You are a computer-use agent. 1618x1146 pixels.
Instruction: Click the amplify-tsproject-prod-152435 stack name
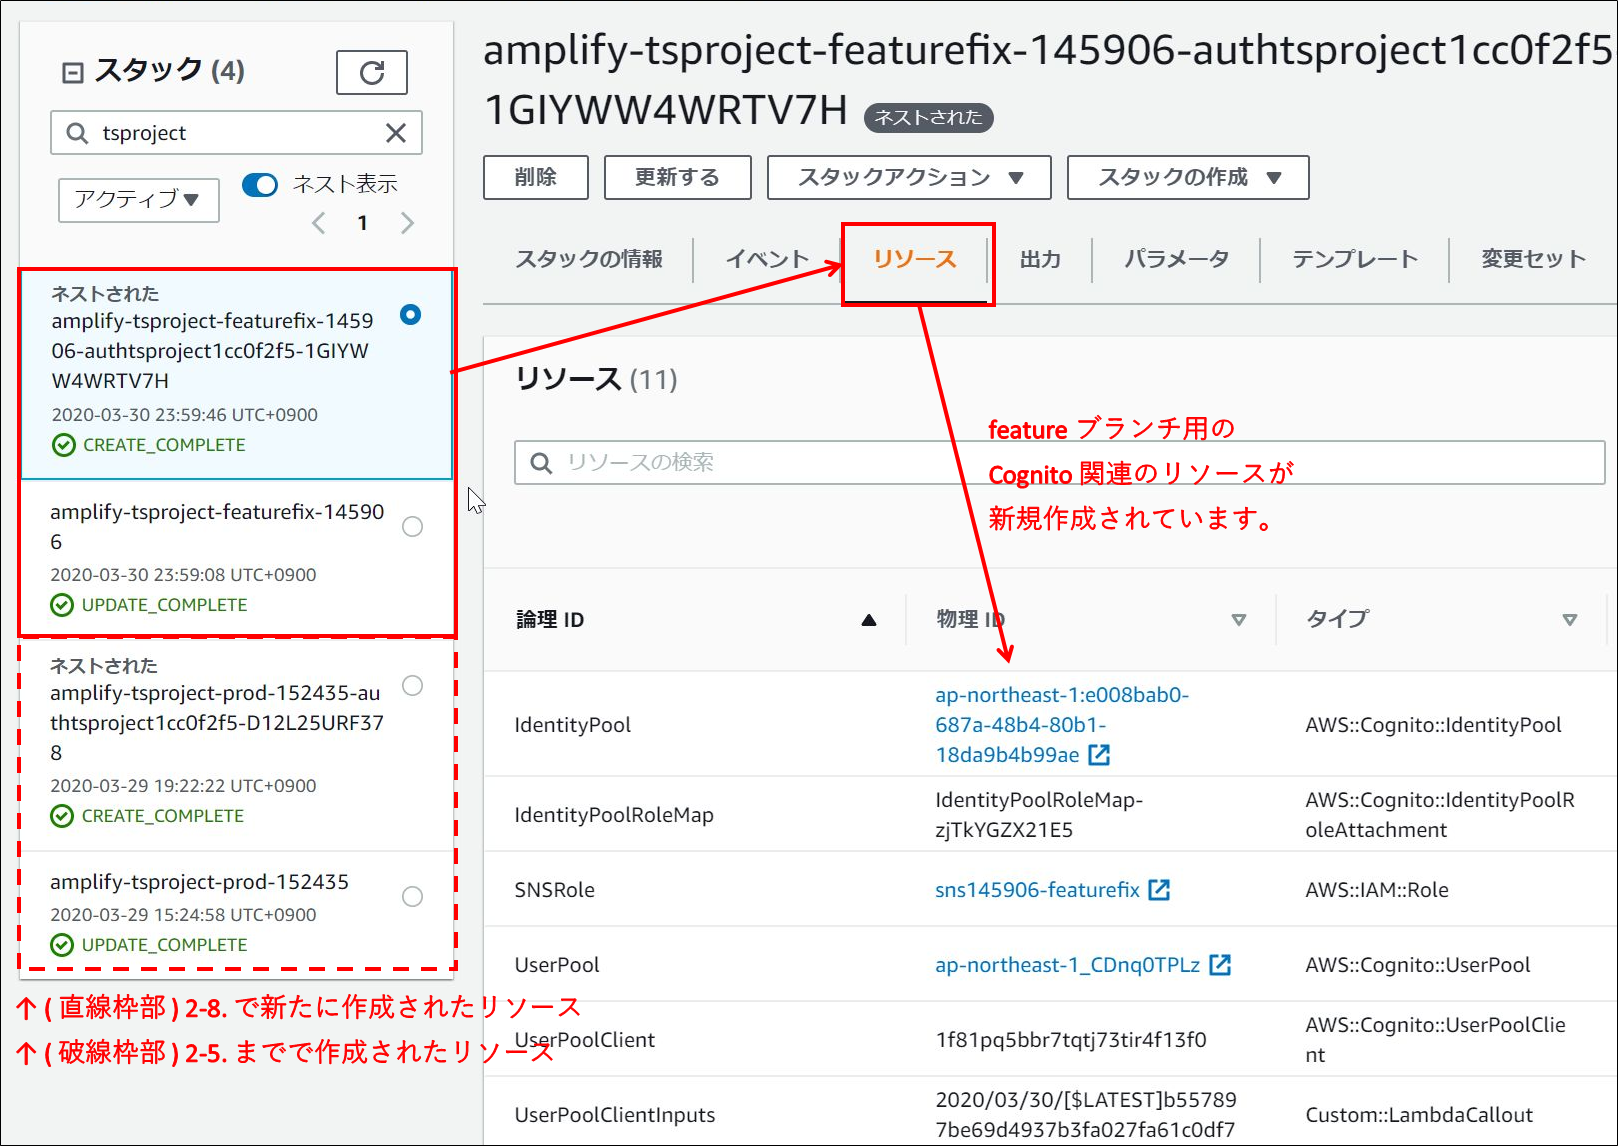pos(200,882)
